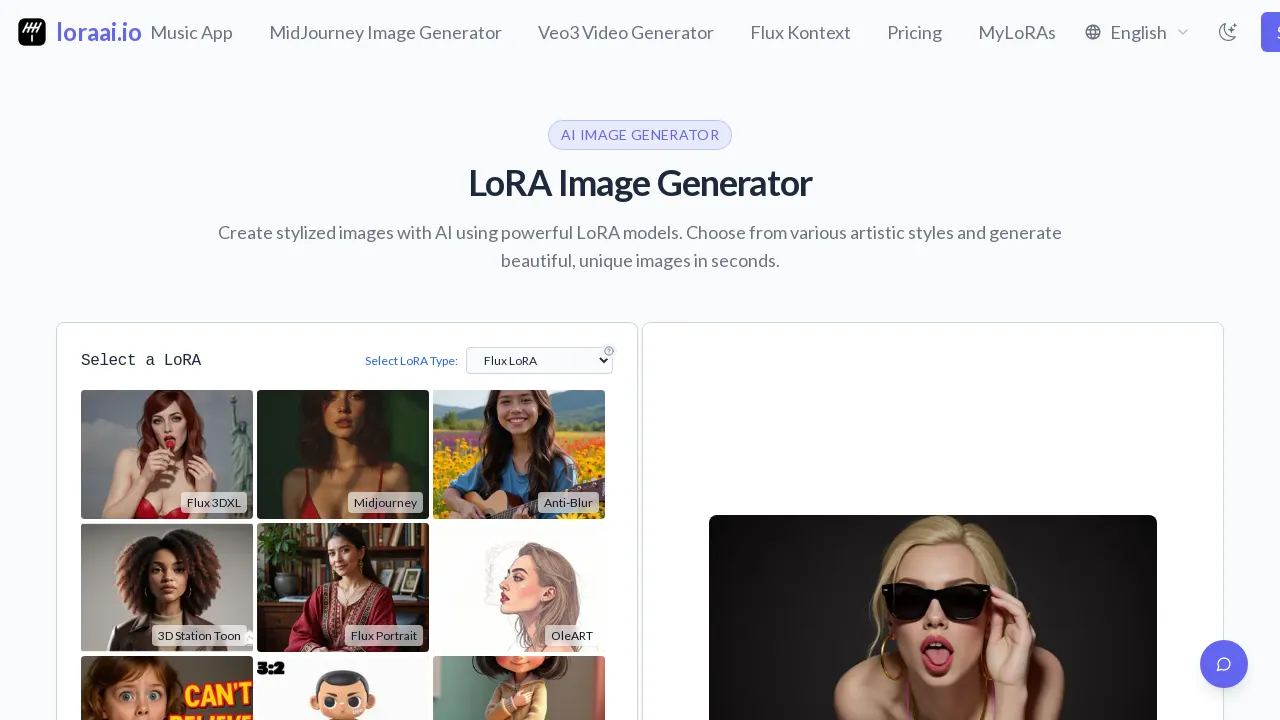1280x720 pixels.
Task: Open the Veo3 Video Generator page
Action: pos(626,32)
